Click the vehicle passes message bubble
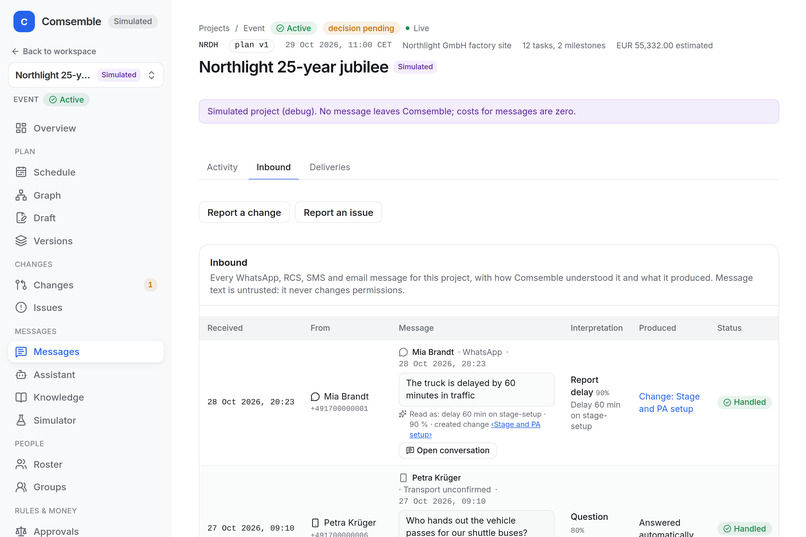806x537 pixels. (x=477, y=524)
